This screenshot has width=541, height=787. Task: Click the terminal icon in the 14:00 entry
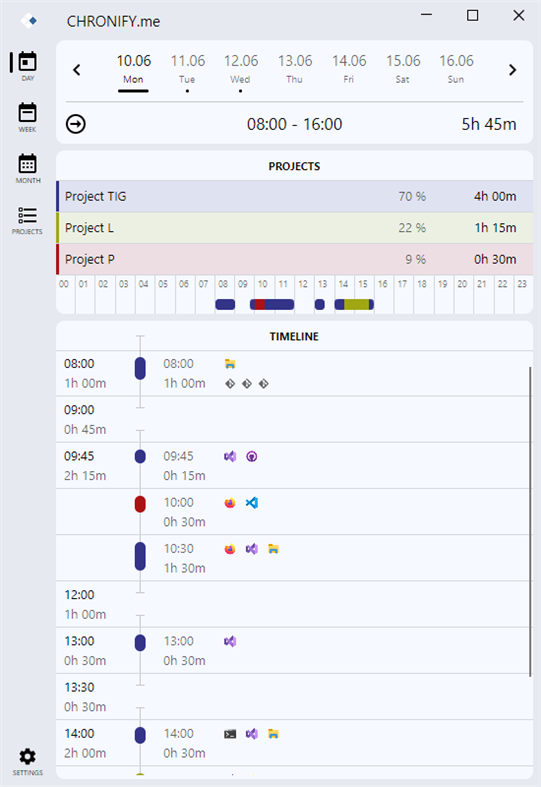(x=230, y=734)
